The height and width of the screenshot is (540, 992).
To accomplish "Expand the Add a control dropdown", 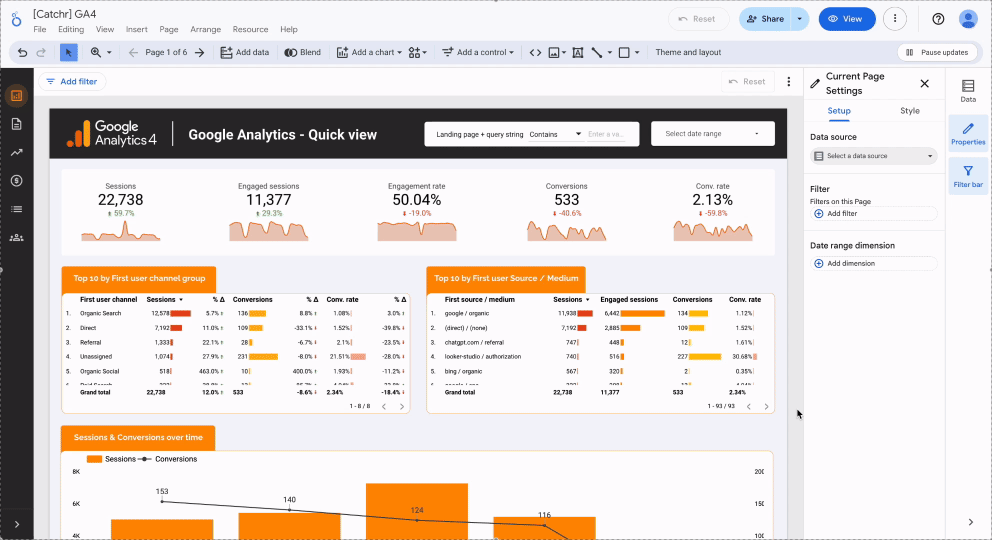I will pos(511,52).
